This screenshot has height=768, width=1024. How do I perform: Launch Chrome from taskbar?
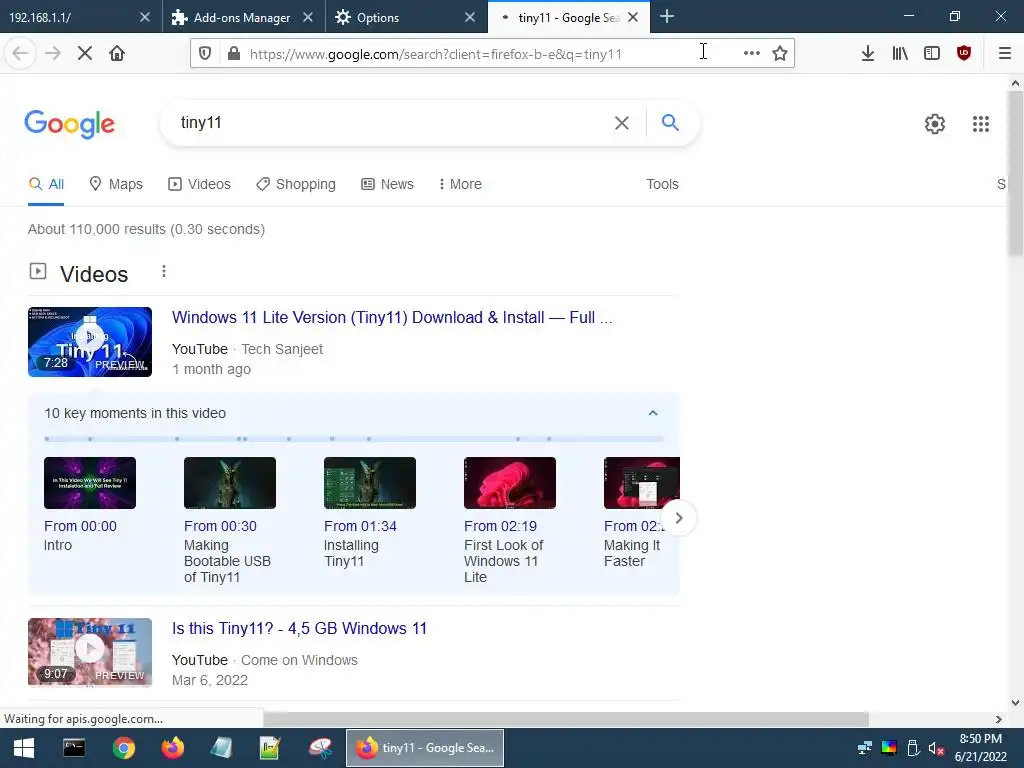pyautogui.click(x=123, y=748)
